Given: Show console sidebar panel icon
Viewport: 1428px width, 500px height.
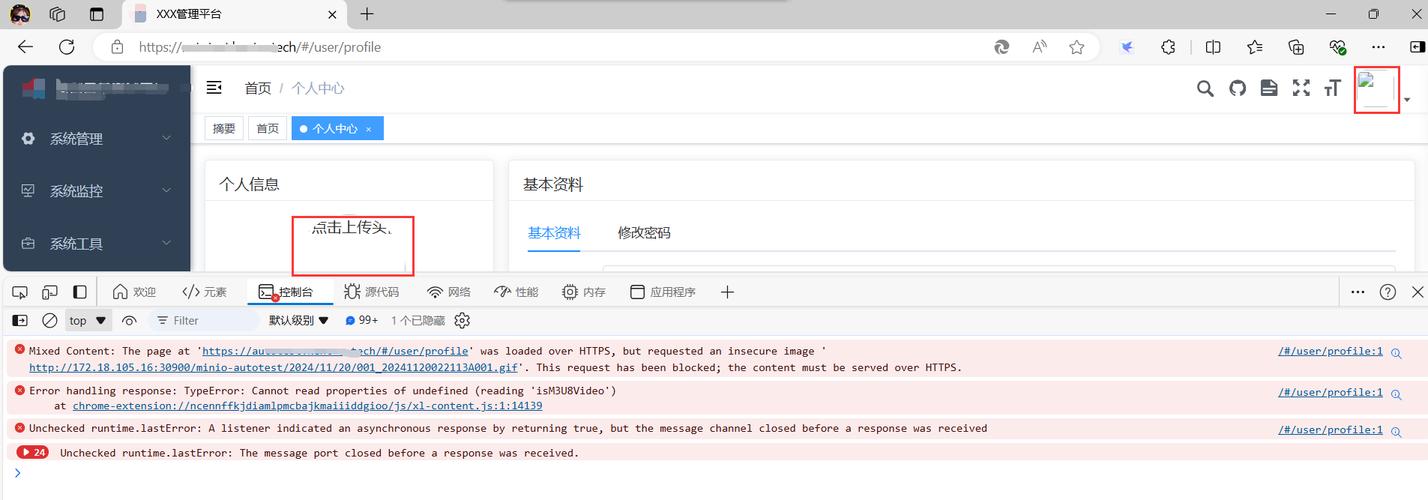Looking at the screenshot, I should (19, 321).
